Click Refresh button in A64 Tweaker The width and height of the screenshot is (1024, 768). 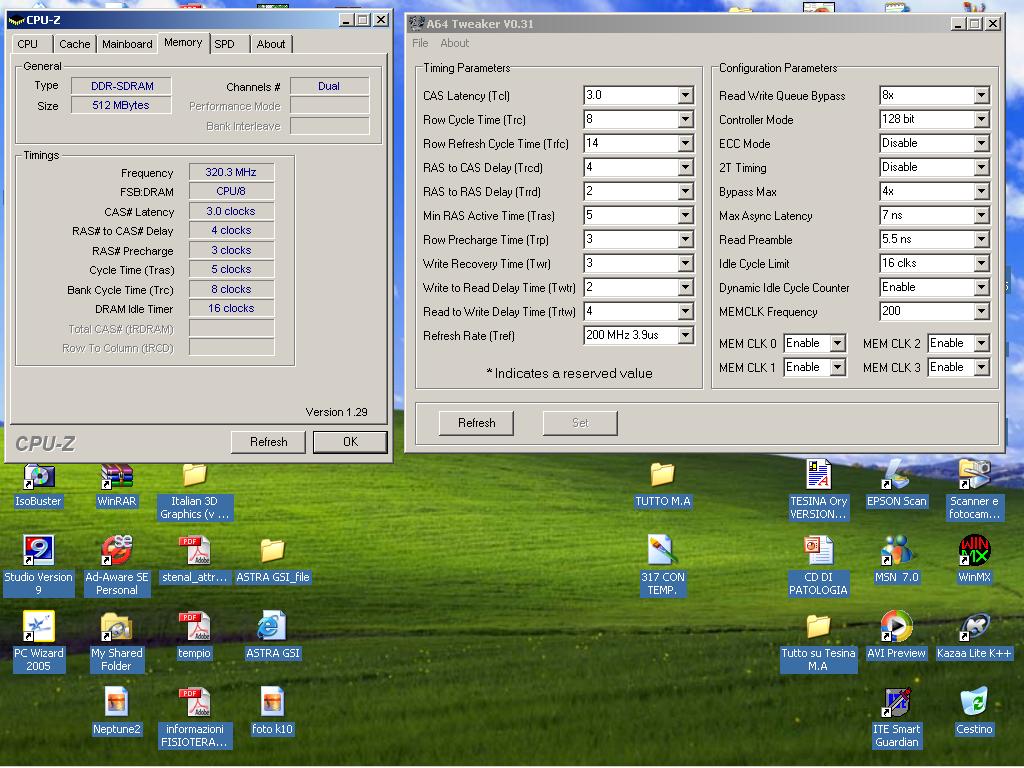click(x=476, y=423)
